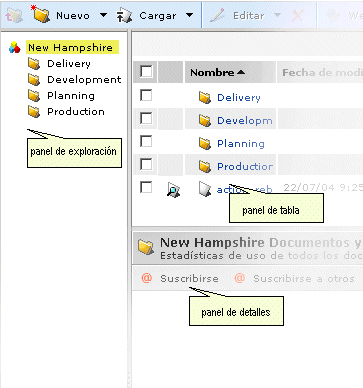This screenshot has height=388, width=363.
Task: Toggle the select-all checkbox in table header
Action: point(146,71)
